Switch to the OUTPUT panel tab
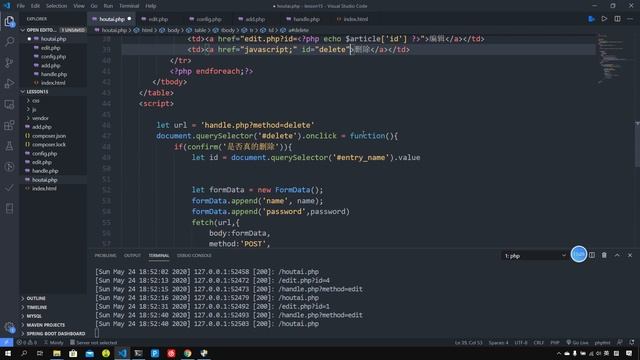Screen dimensions: 640x360 pyautogui.click(x=132, y=256)
